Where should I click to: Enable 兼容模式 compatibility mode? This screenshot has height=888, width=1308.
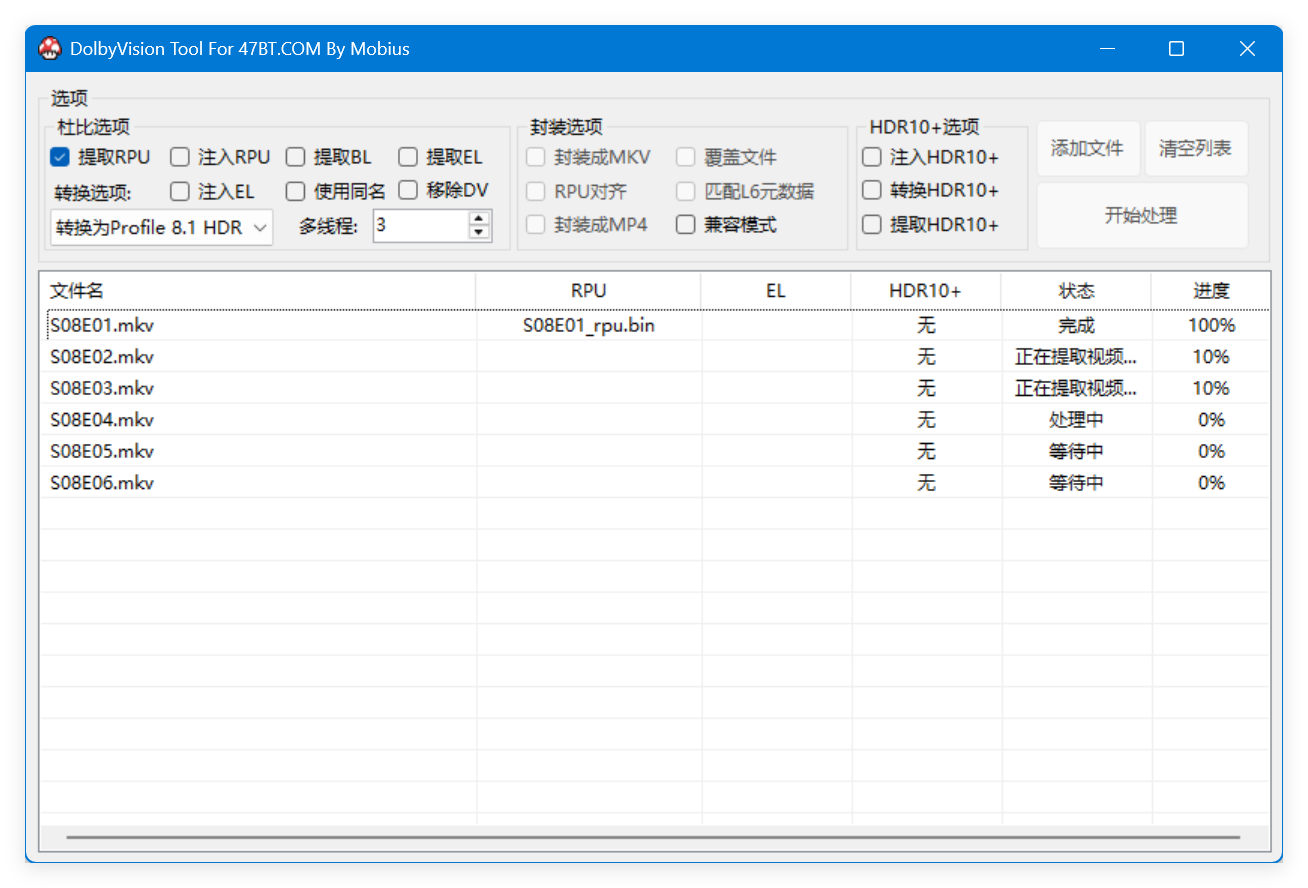686,225
